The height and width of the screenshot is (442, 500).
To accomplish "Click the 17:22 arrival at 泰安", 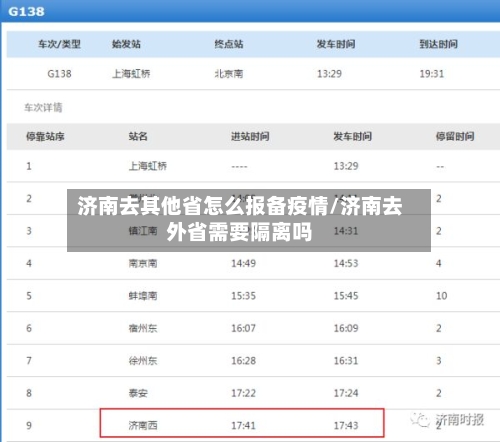I will tap(244, 393).
